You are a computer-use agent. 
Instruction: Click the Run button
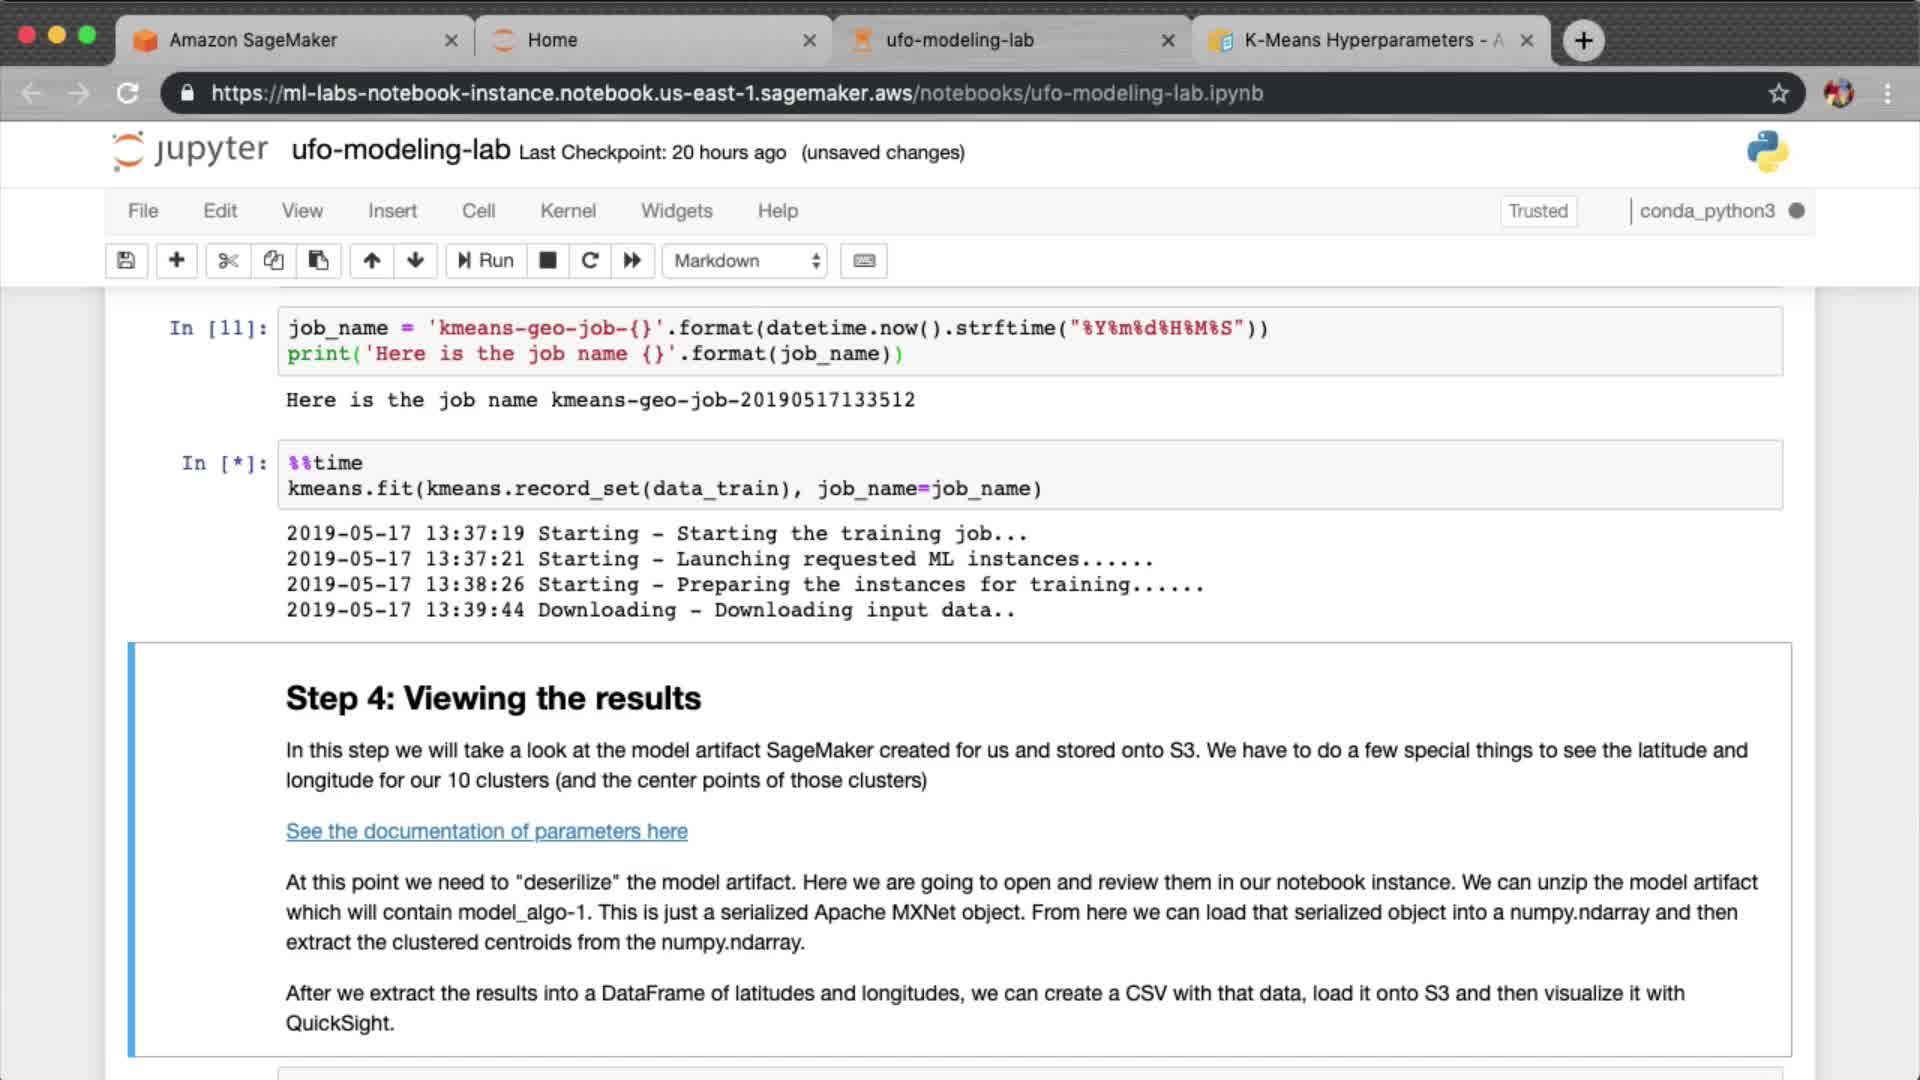486,261
